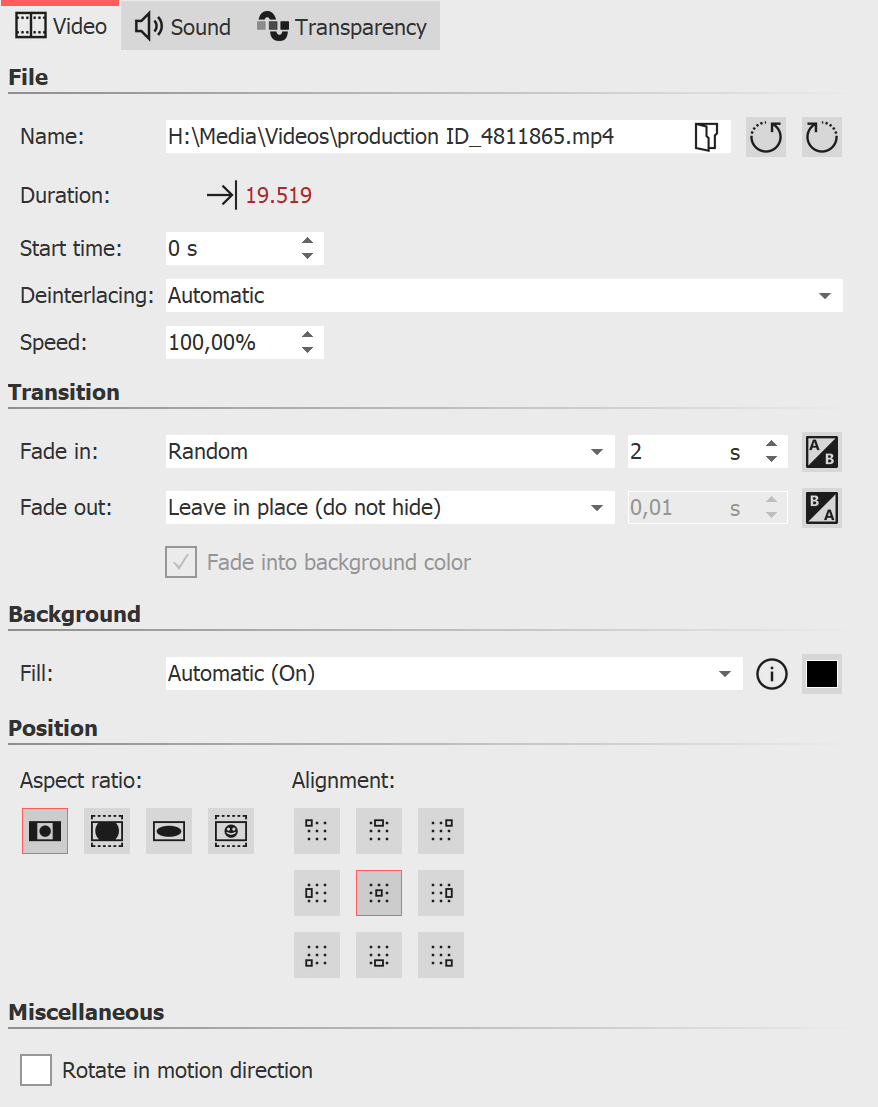
Task: Click the rotate counterclockwise icon
Action: (765, 137)
